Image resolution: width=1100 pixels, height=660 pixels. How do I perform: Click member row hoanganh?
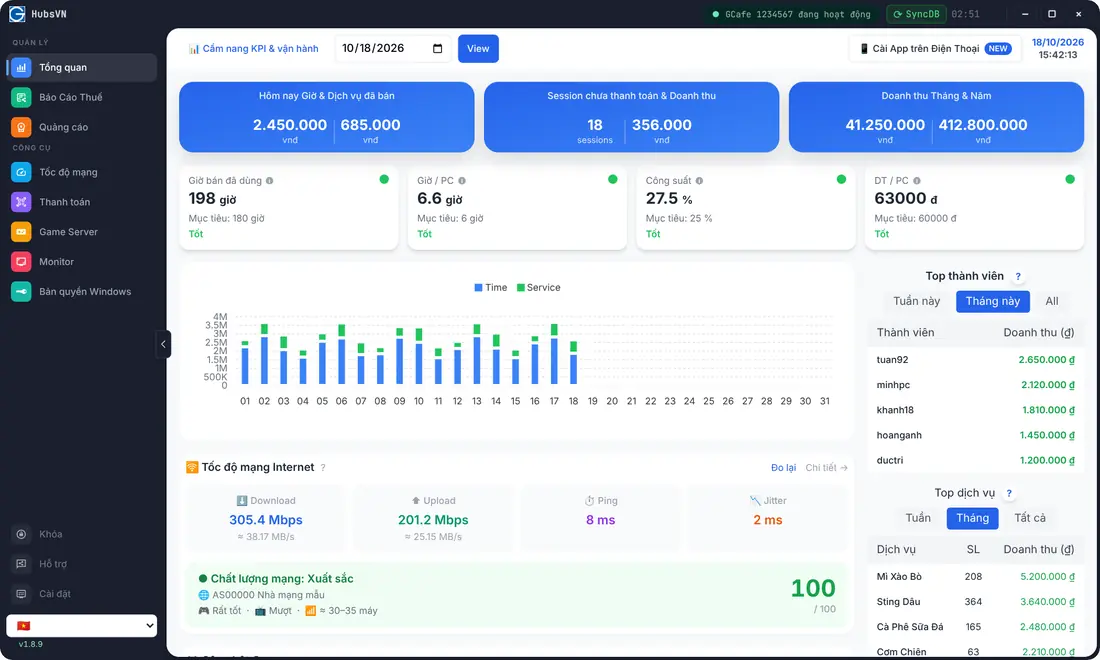tap(975, 436)
